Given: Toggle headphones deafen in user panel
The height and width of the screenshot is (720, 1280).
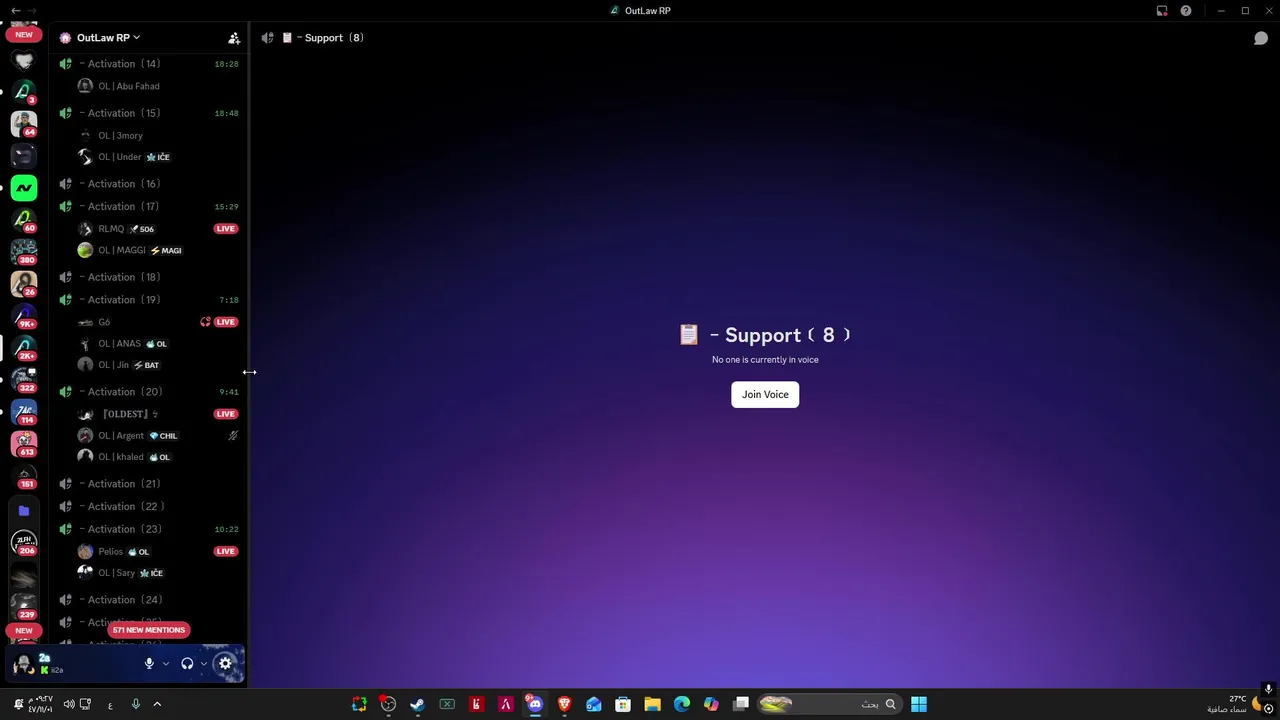Looking at the screenshot, I should pyautogui.click(x=187, y=663).
